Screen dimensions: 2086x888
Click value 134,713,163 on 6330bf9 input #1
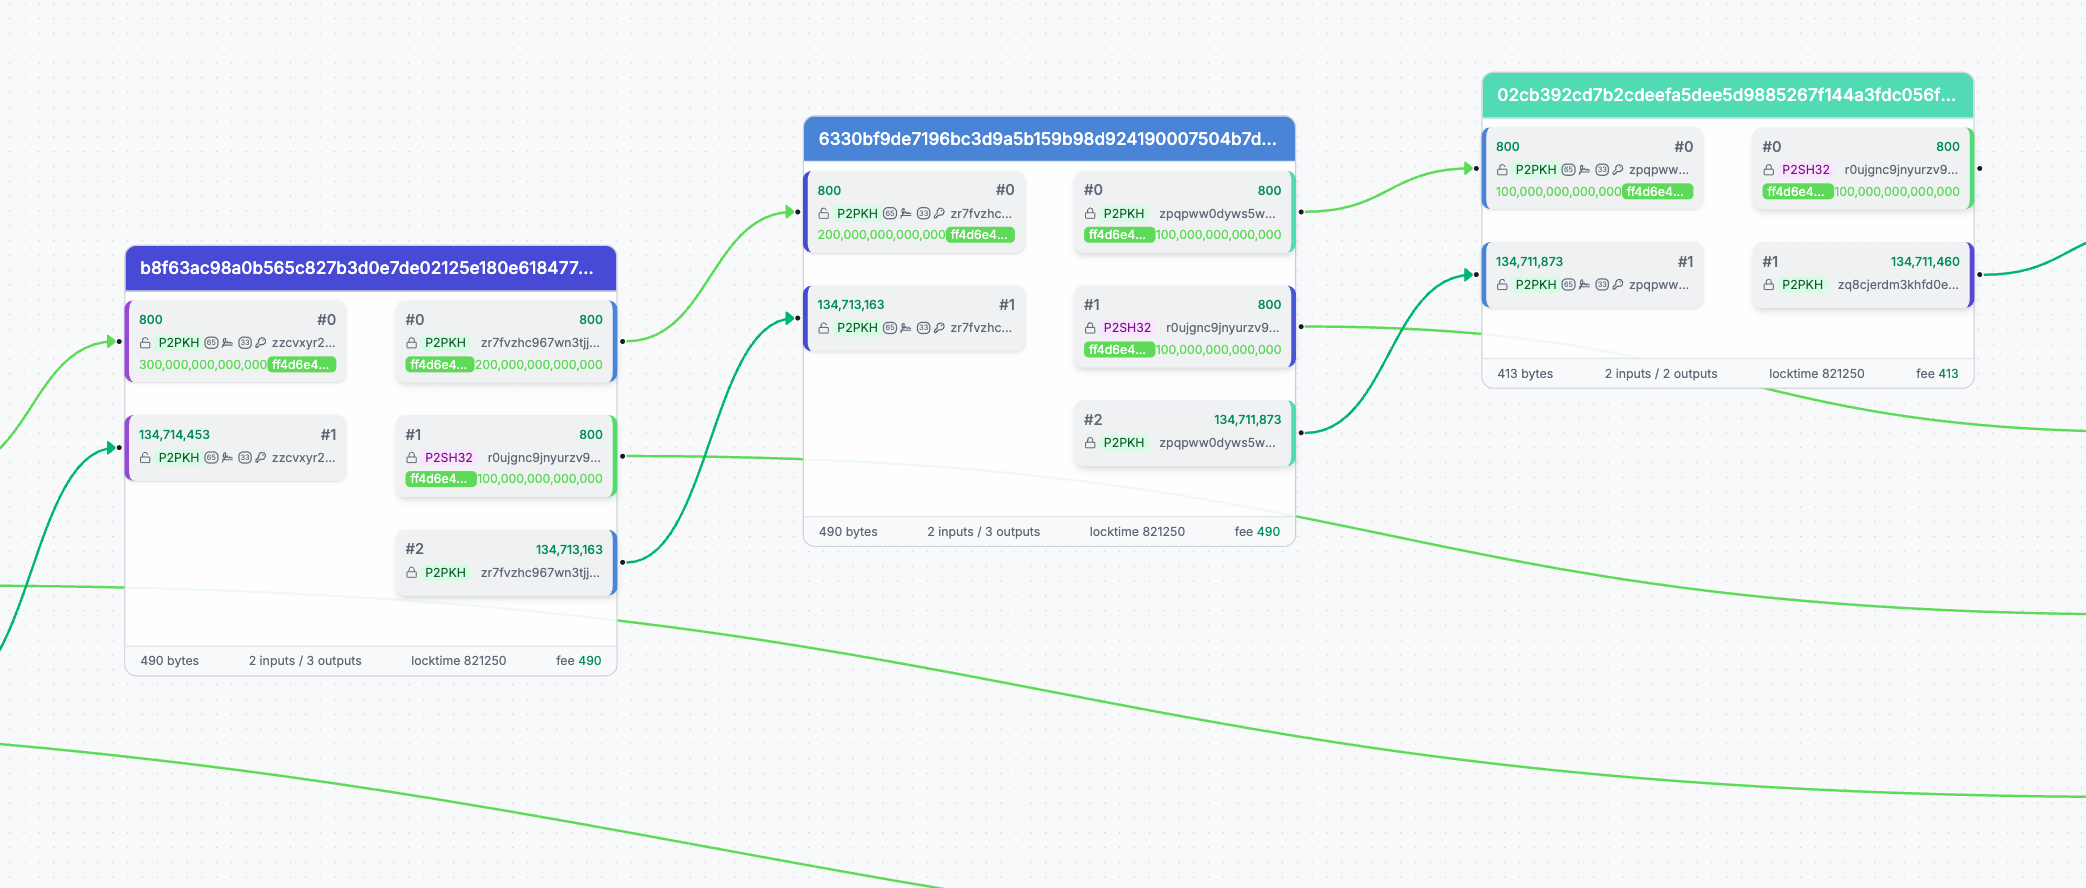(x=851, y=305)
